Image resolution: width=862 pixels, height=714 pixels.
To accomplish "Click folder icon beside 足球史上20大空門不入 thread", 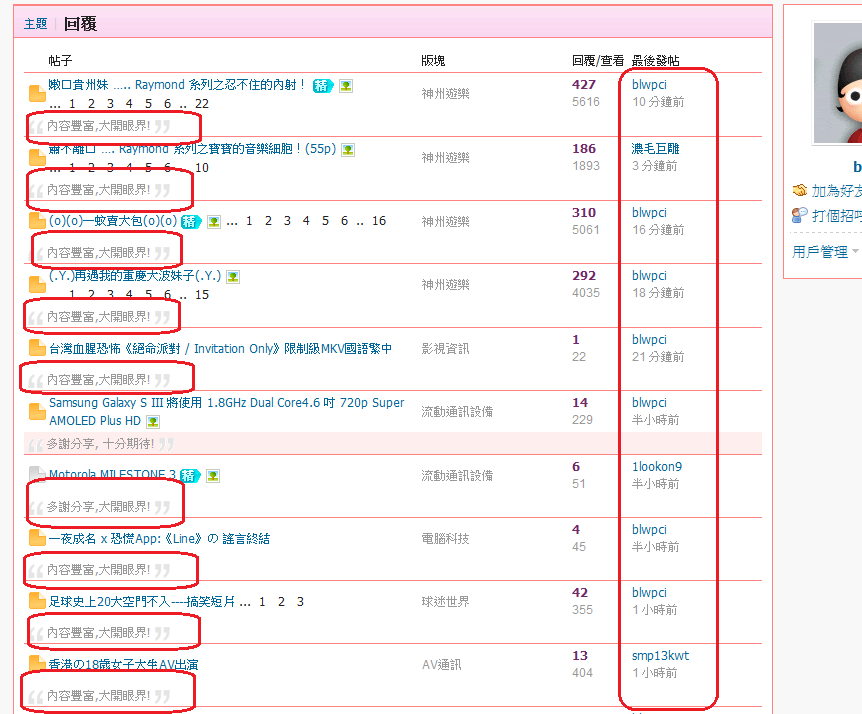I will [x=37, y=602].
